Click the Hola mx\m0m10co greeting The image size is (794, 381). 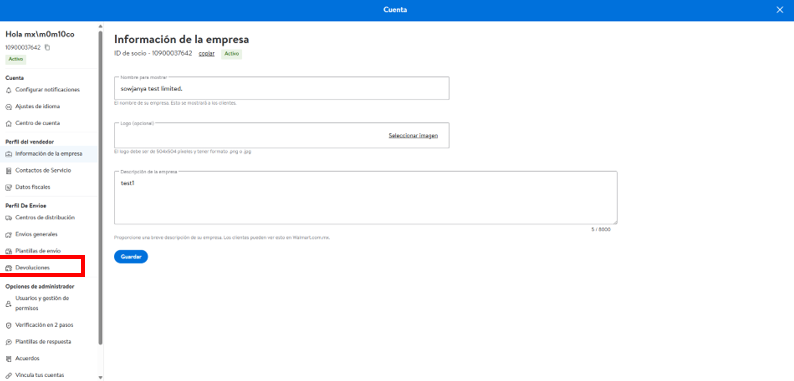click(x=39, y=34)
